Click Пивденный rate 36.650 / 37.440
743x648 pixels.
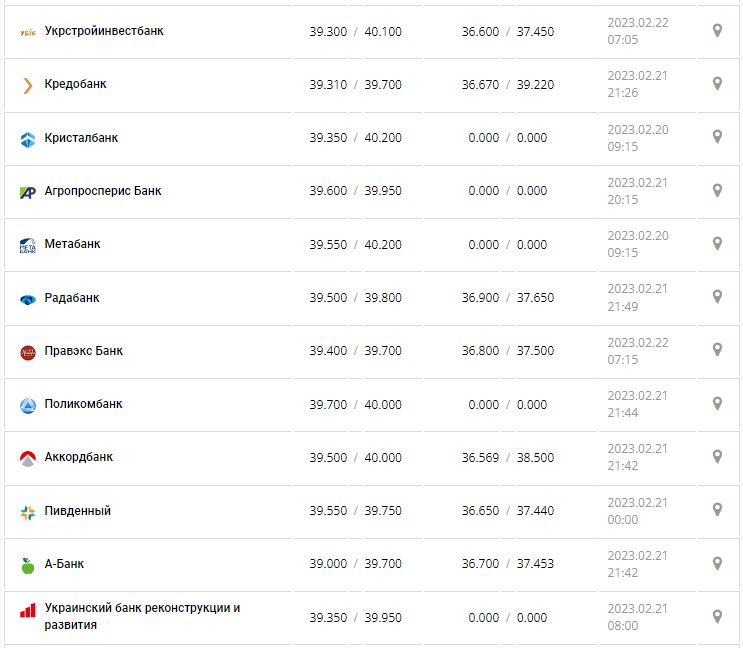pyautogui.click(x=507, y=511)
